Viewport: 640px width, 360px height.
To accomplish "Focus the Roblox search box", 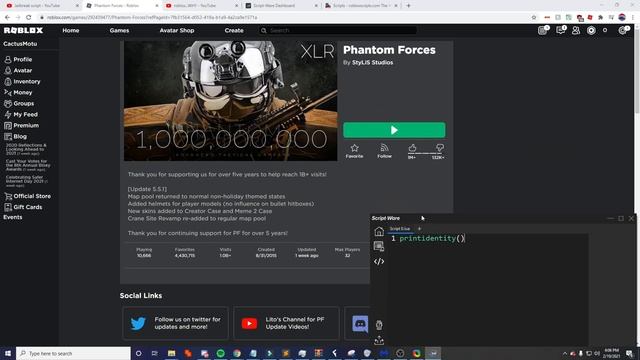I will 338,31.
